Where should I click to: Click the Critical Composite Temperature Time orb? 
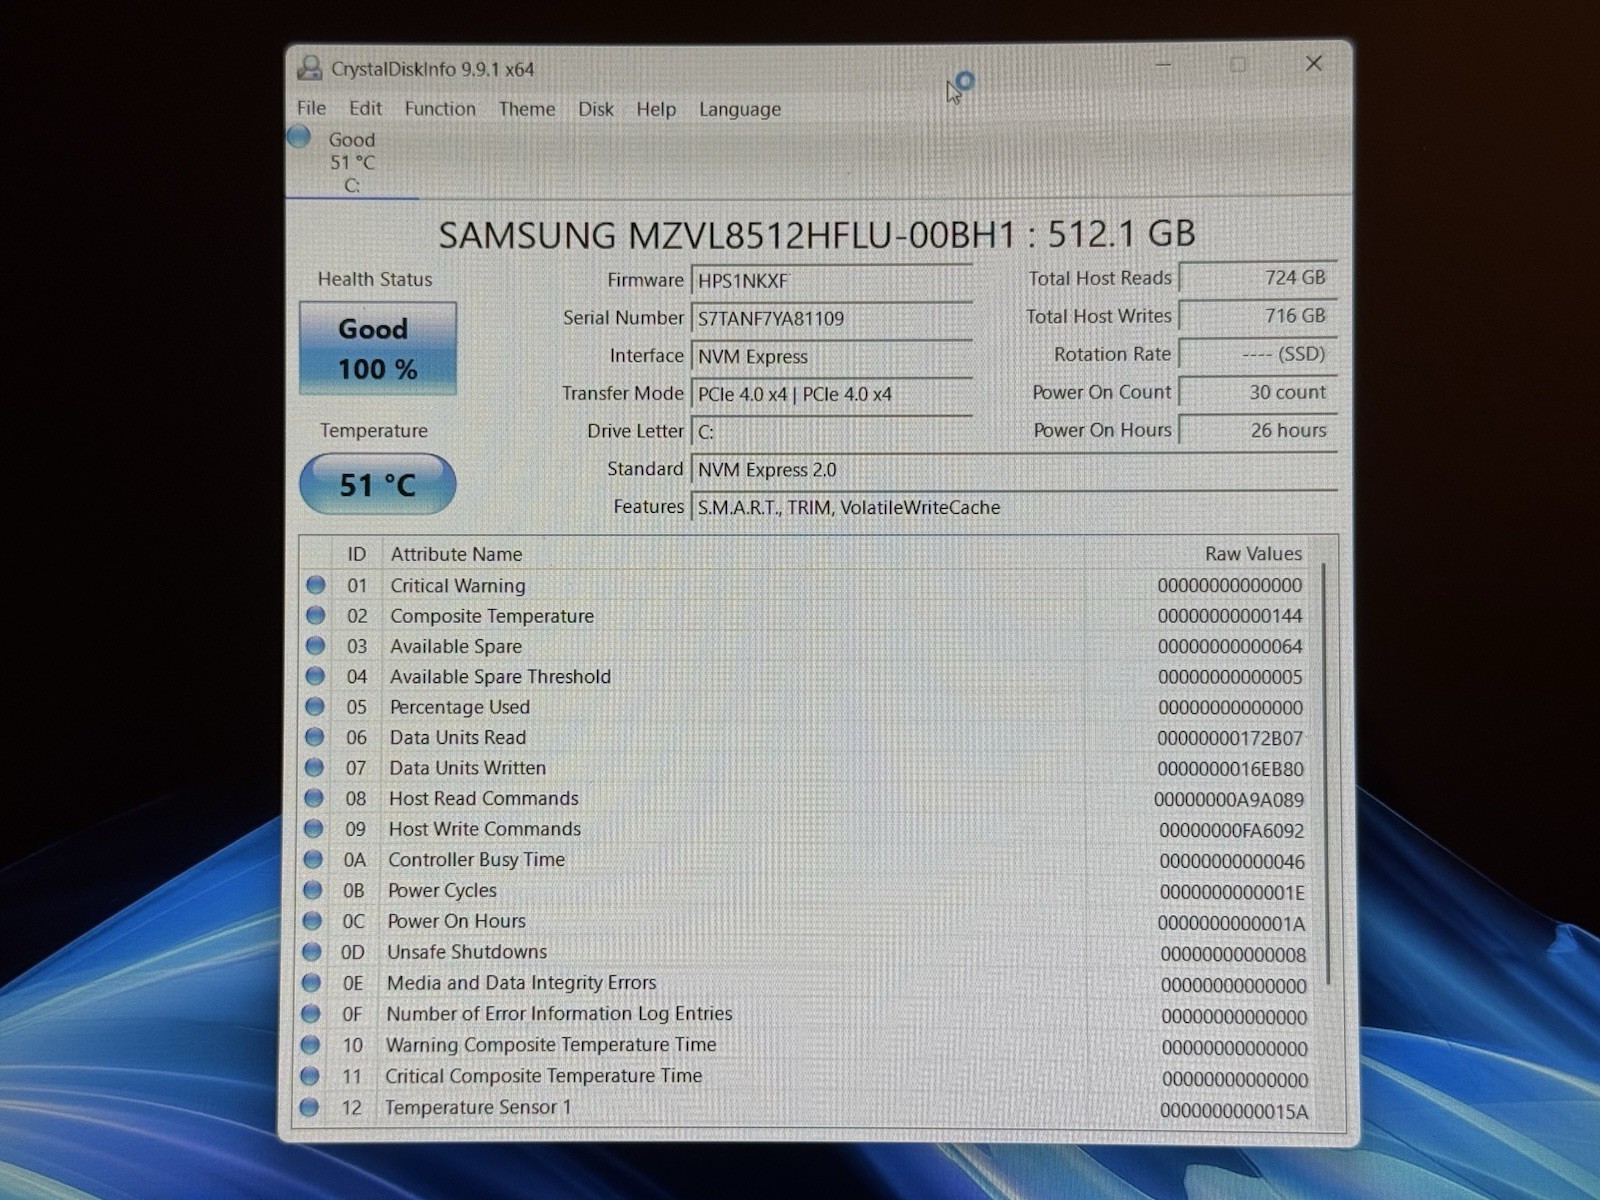click(x=310, y=1075)
